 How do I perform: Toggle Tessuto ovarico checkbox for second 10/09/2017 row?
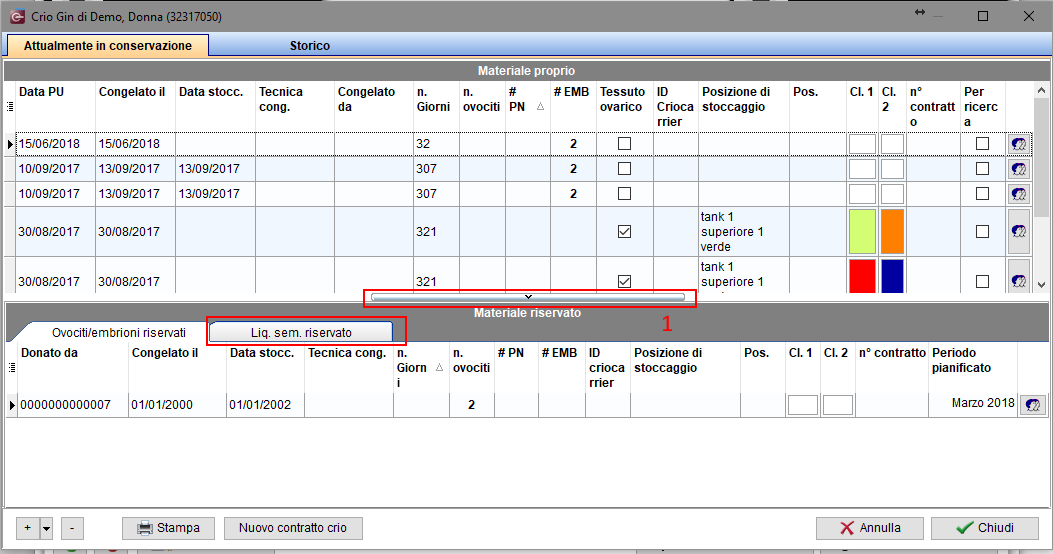pos(625,194)
